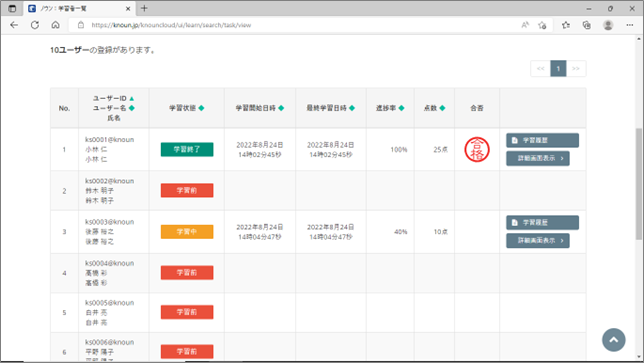This screenshot has width=644, height=363.
Task: Sort by 最終学習日時 column diamond icon
Action: [x=352, y=108]
